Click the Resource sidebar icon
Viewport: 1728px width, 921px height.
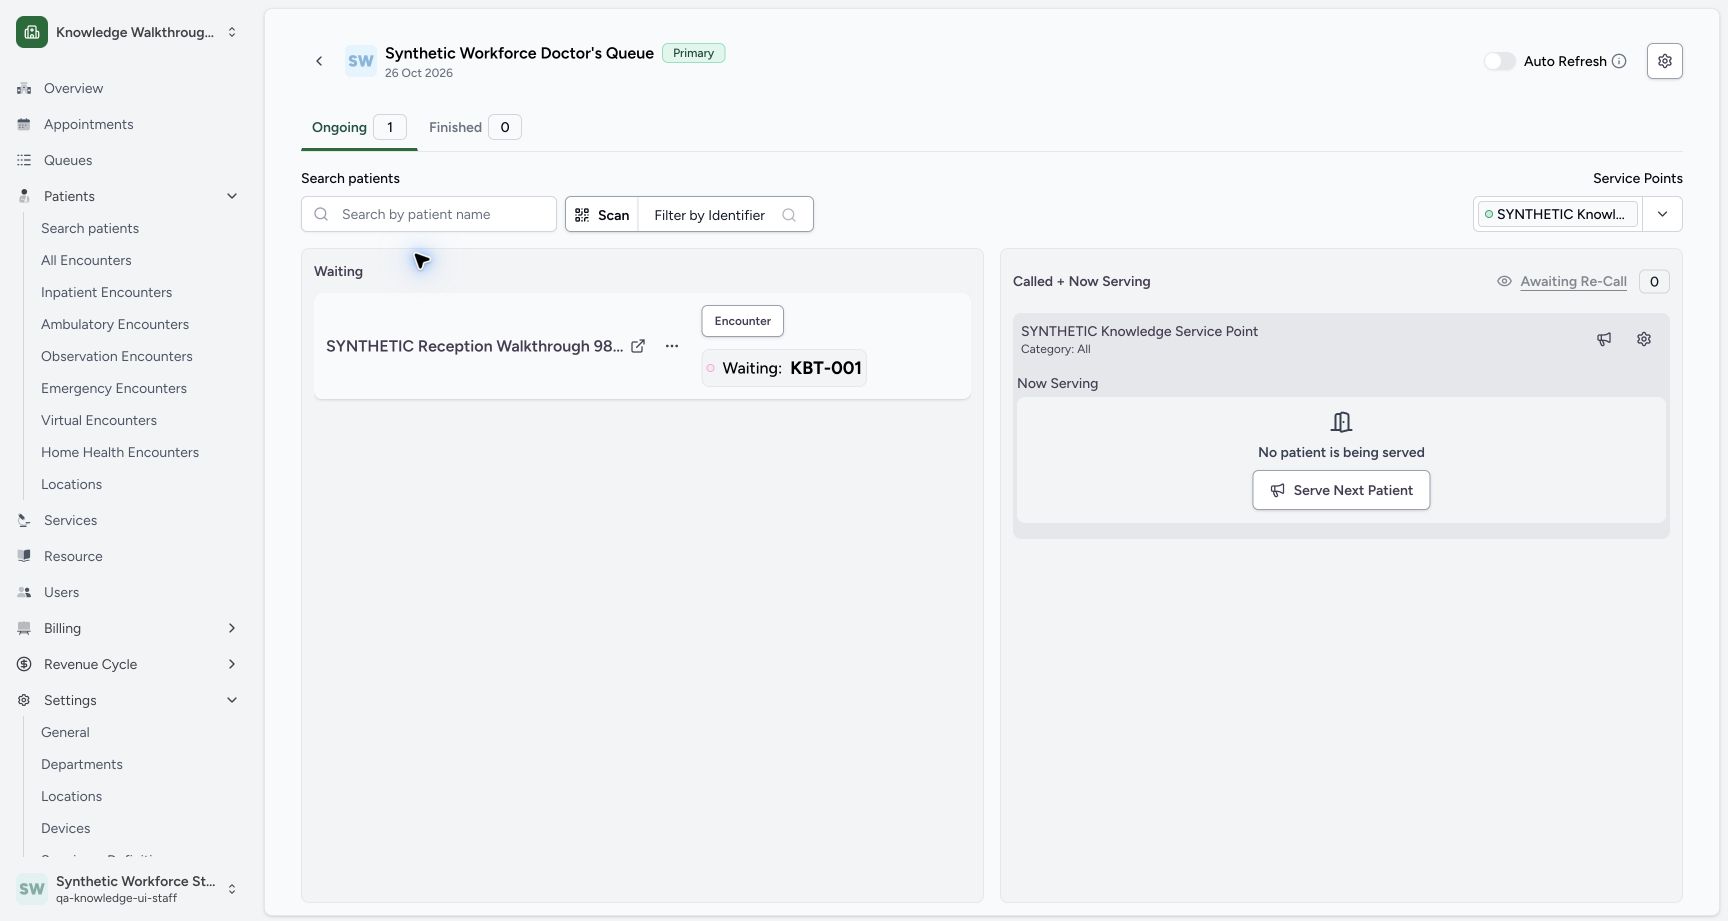(x=24, y=556)
